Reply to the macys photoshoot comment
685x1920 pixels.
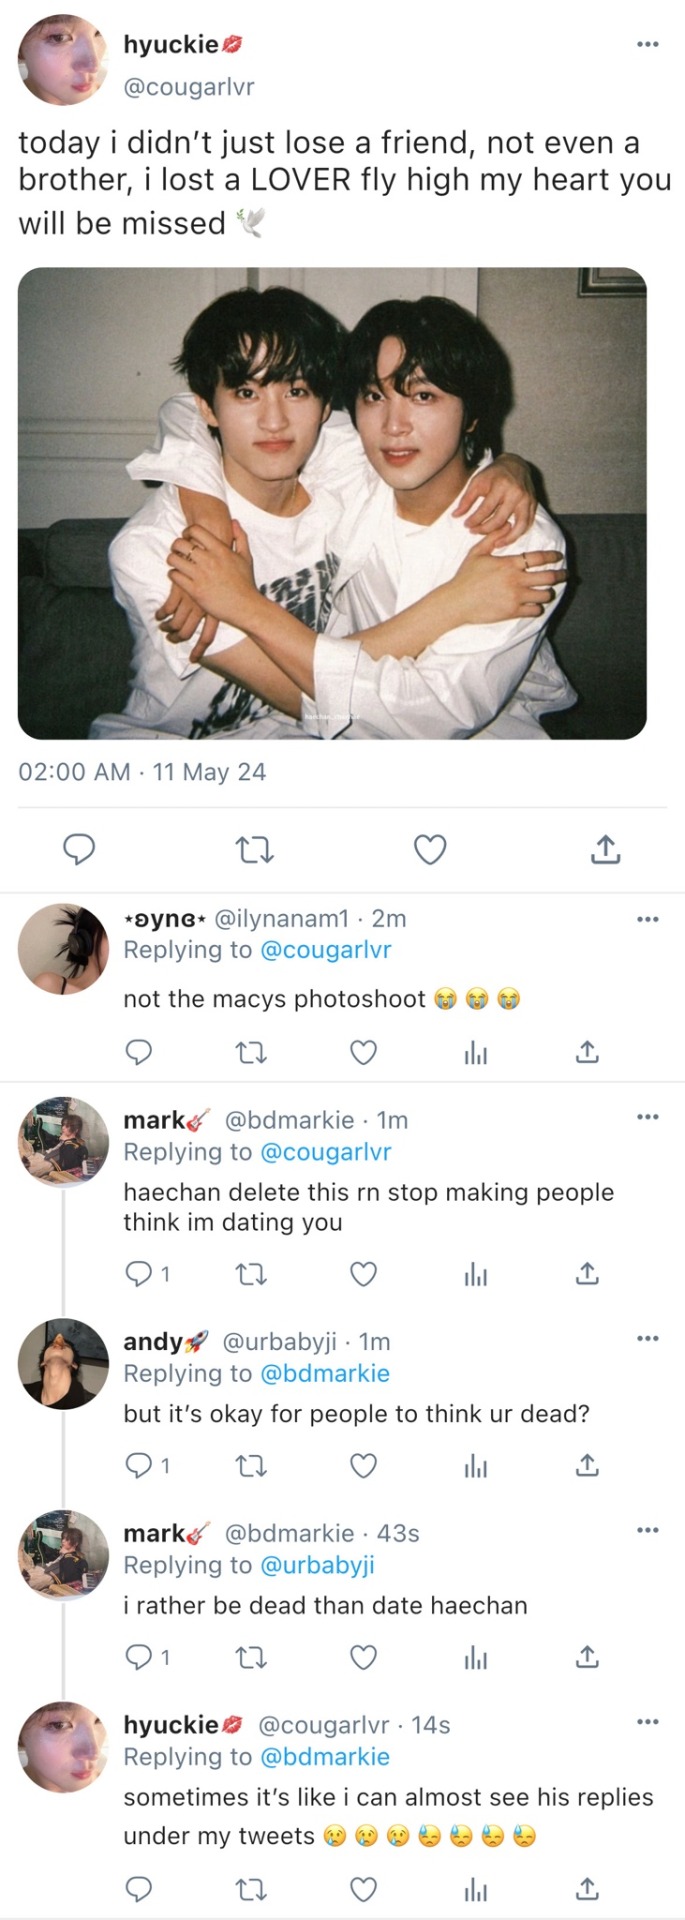pos(139,1052)
